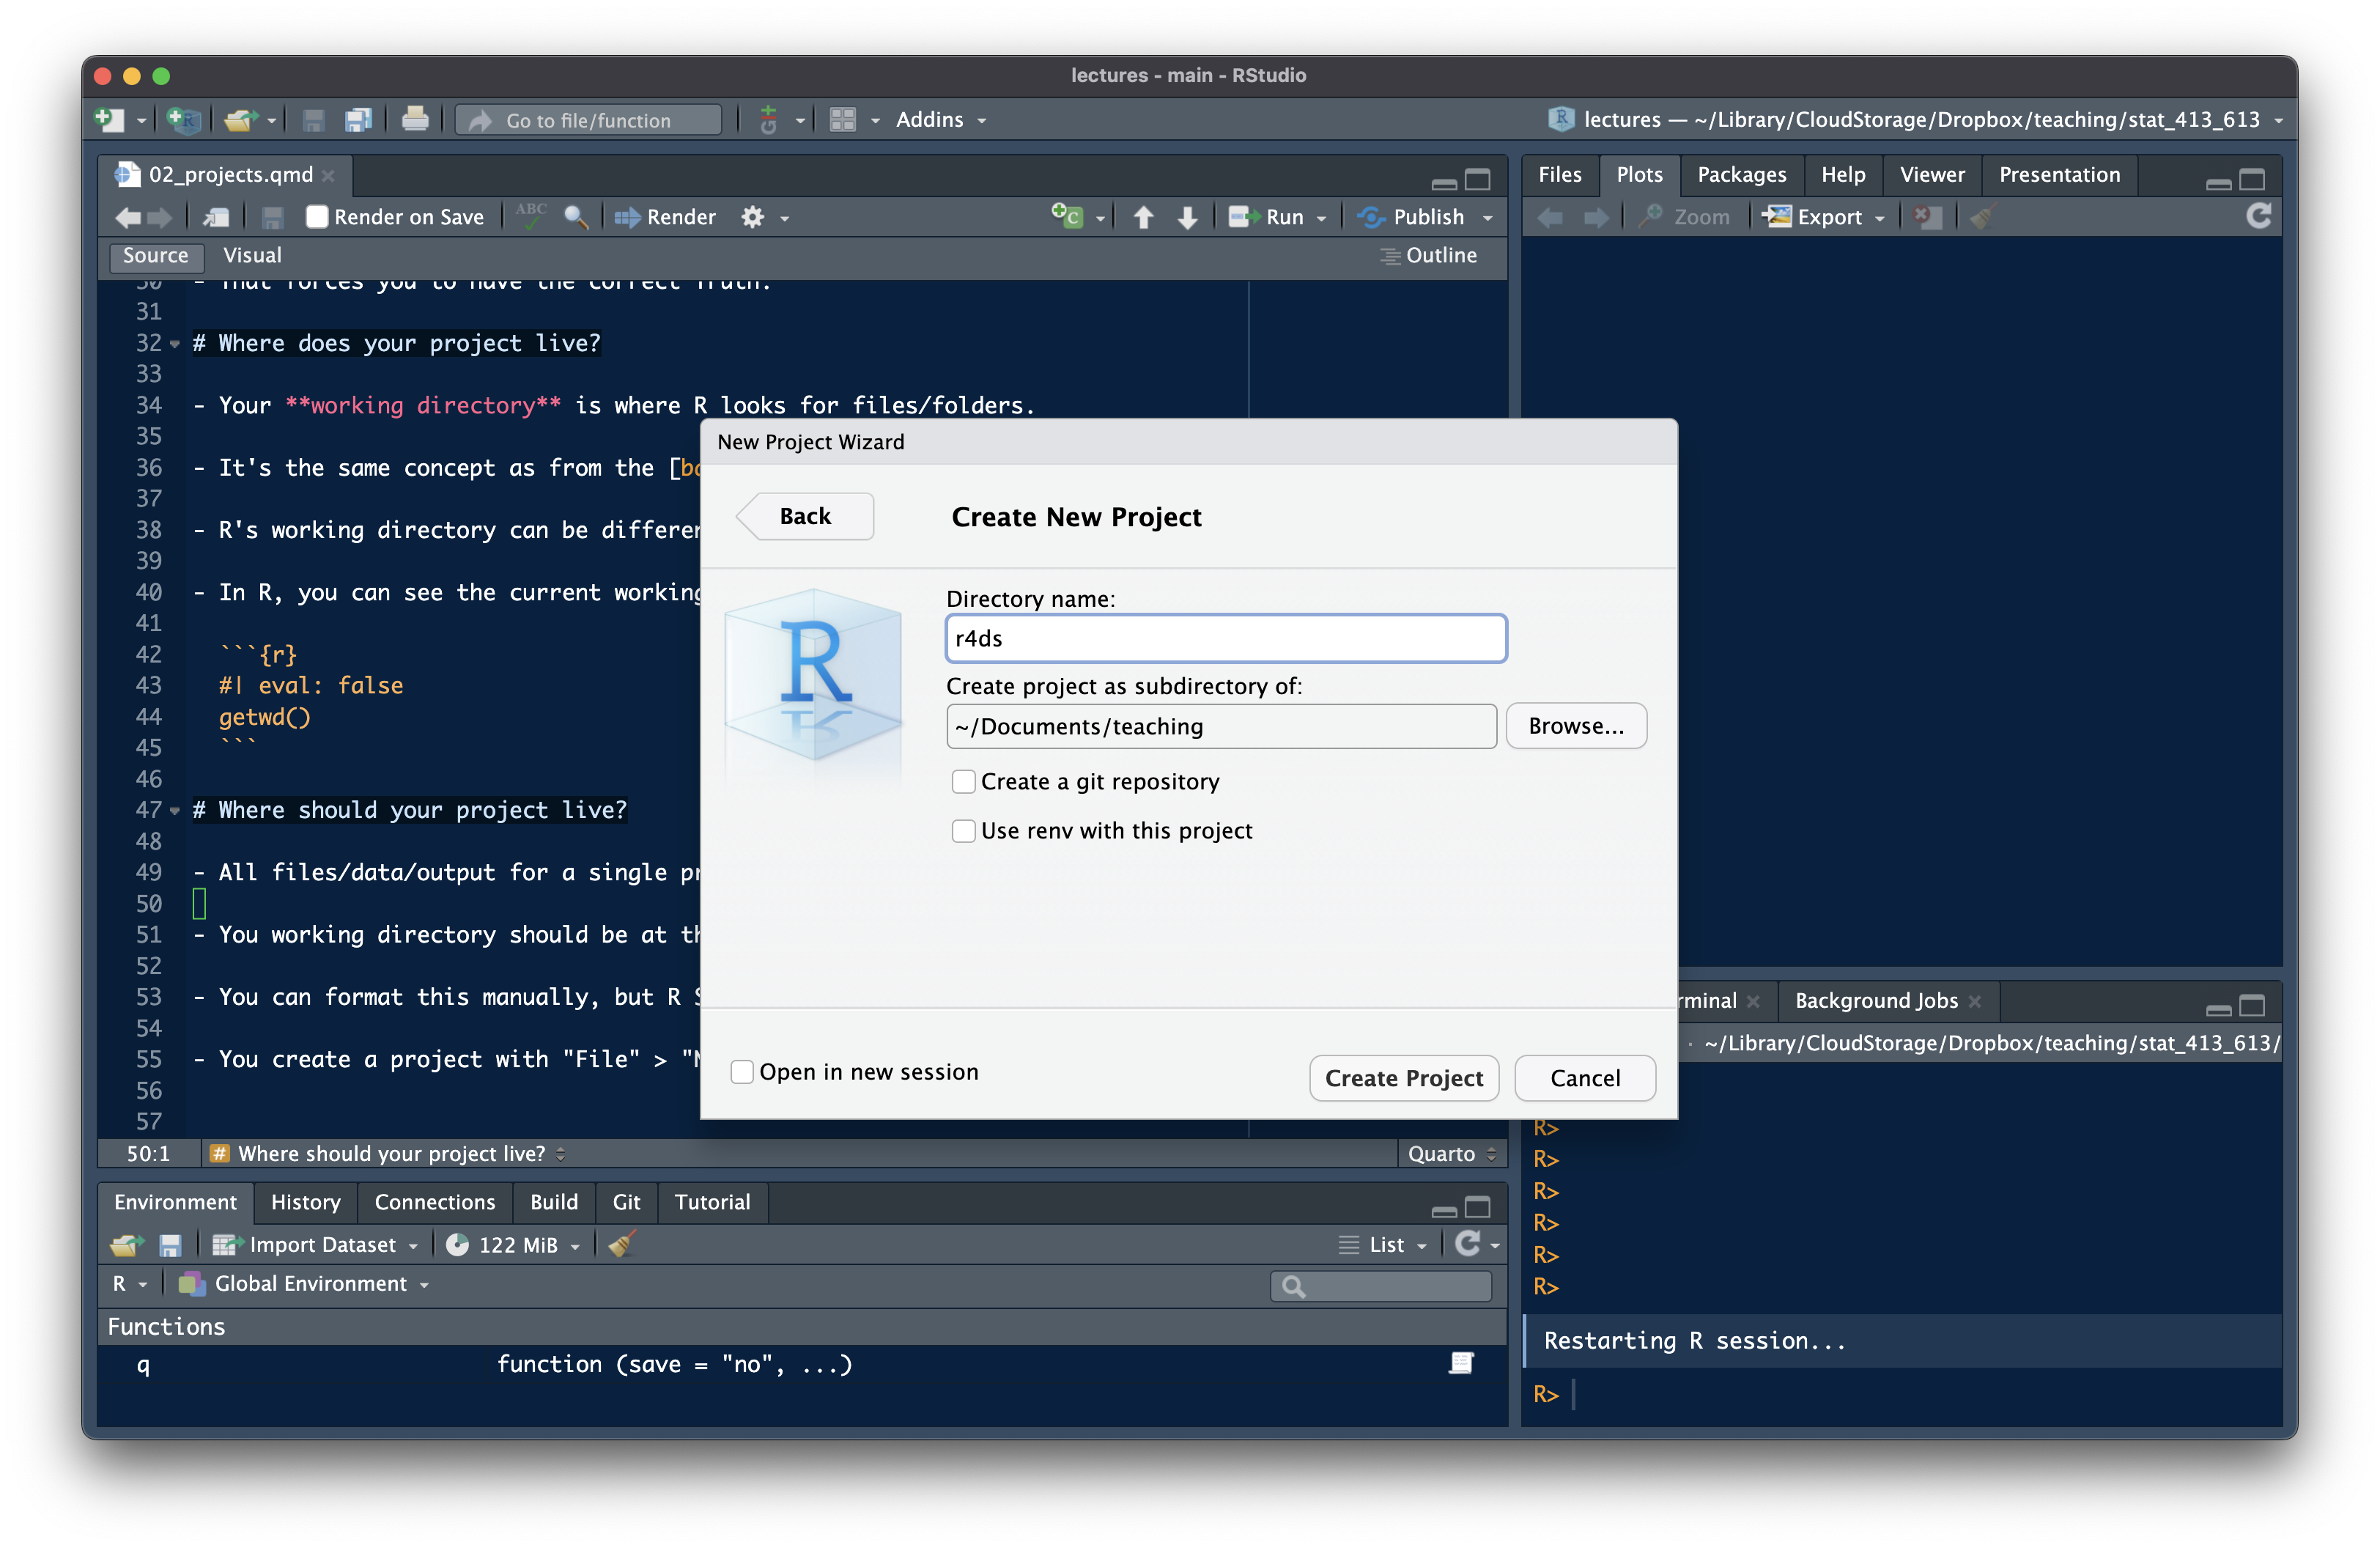2380x1548 pixels.
Task: Click the ABC spell check icon
Action: [x=531, y=215]
